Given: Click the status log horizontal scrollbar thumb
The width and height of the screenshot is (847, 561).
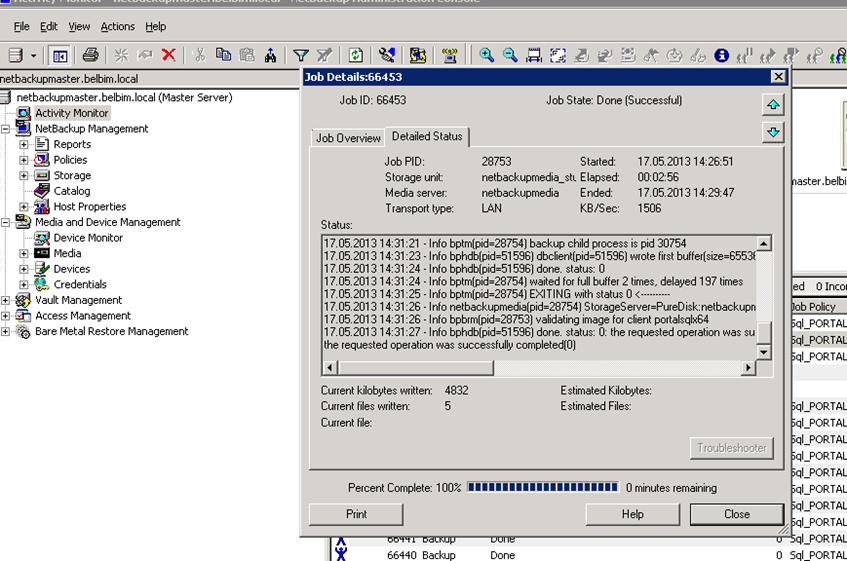Looking at the screenshot, I should click(x=415, y=368).
